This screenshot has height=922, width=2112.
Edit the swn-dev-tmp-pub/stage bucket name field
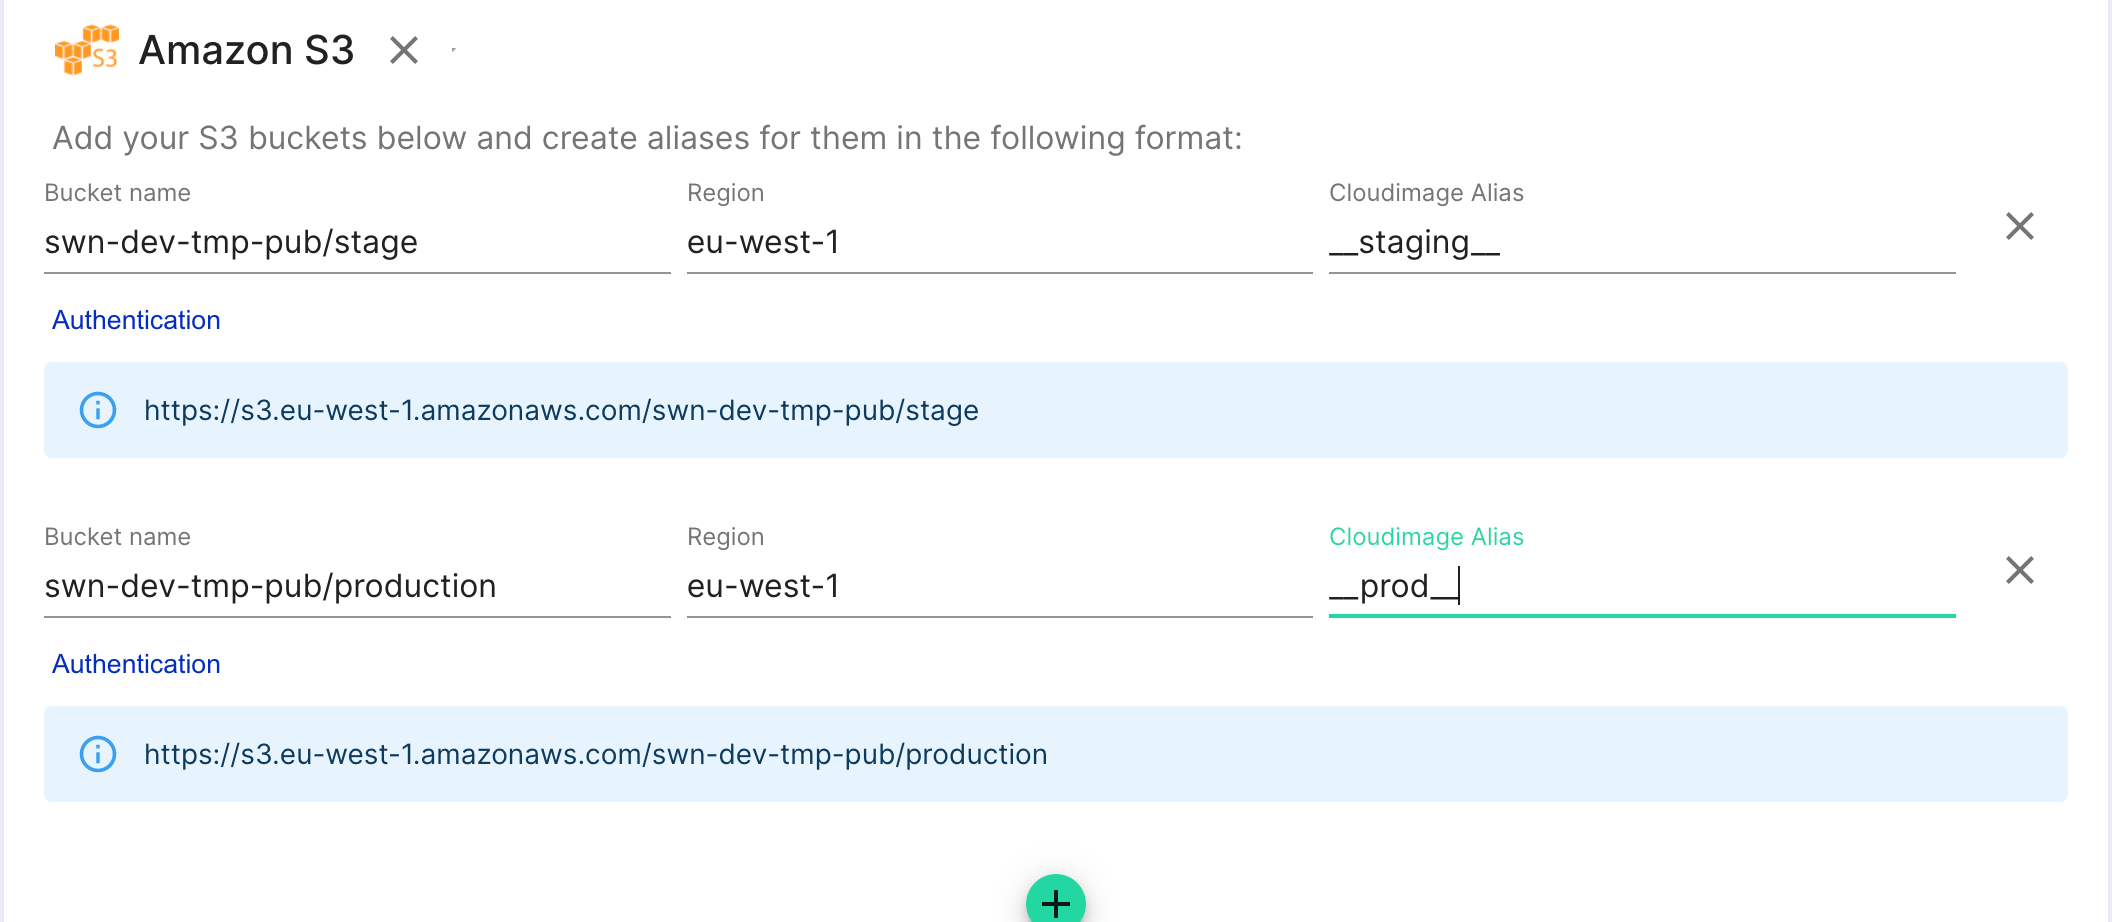coord(356,243)
